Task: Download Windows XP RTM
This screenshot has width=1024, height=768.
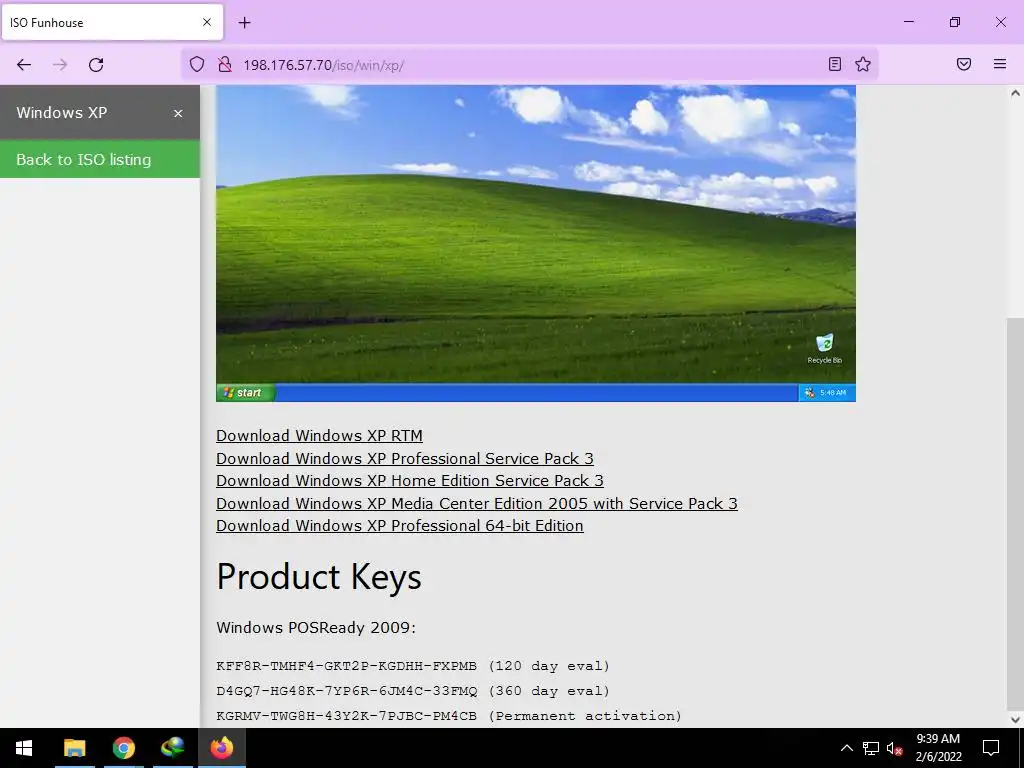Action: (319, 436)
